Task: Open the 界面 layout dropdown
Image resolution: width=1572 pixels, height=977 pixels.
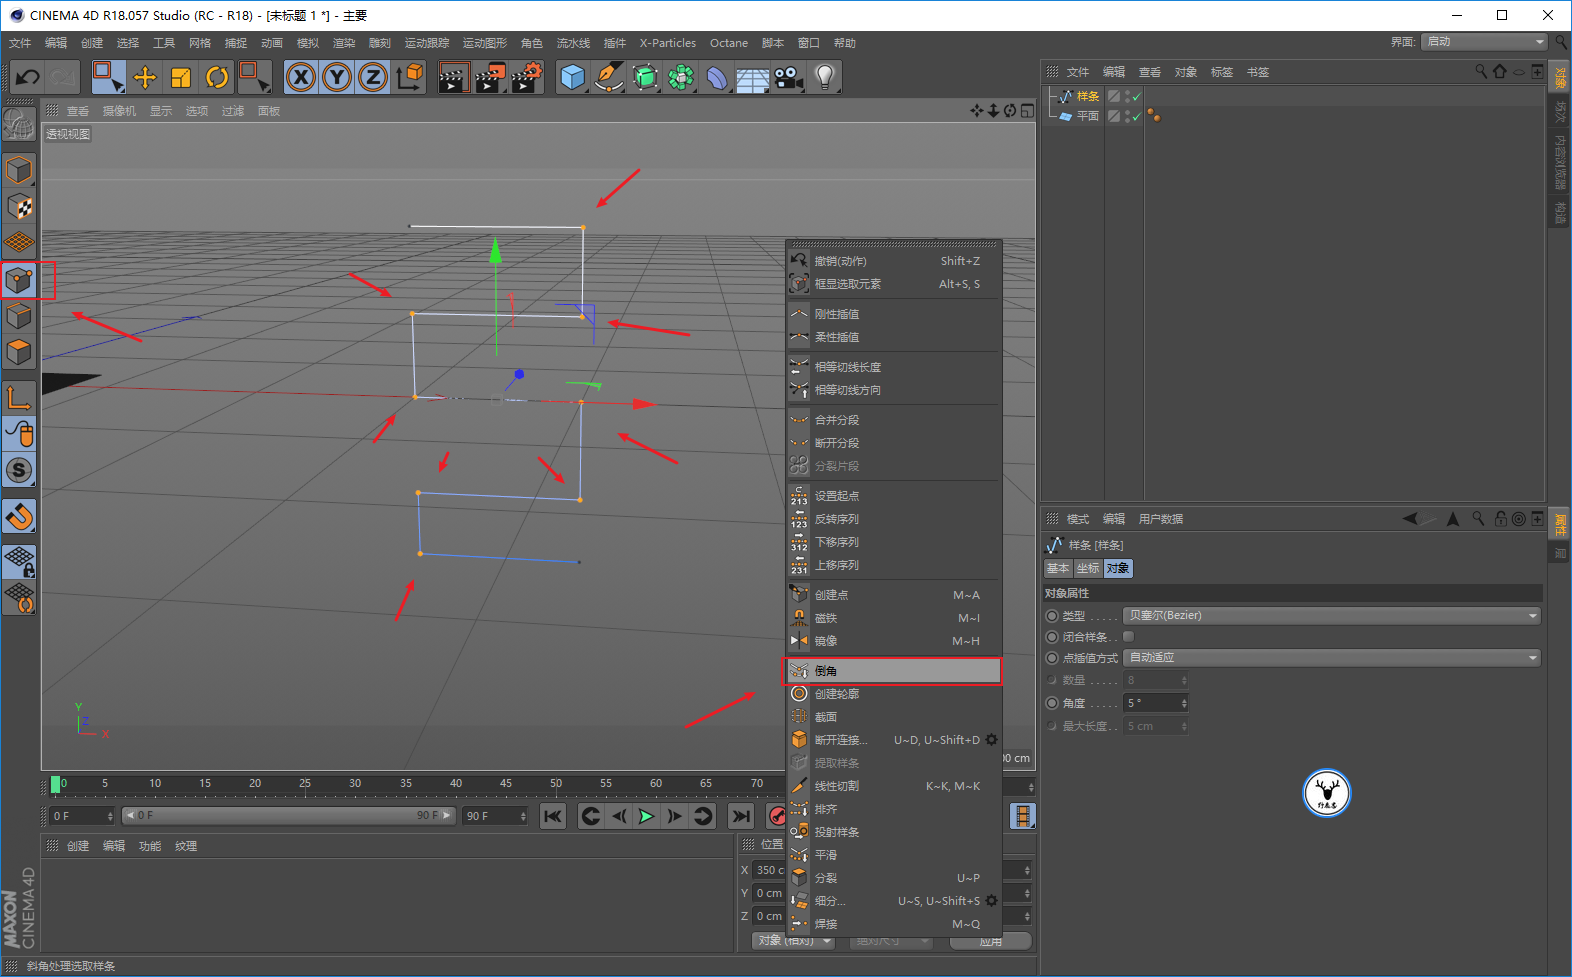Action: click(x=1485, y=41)
